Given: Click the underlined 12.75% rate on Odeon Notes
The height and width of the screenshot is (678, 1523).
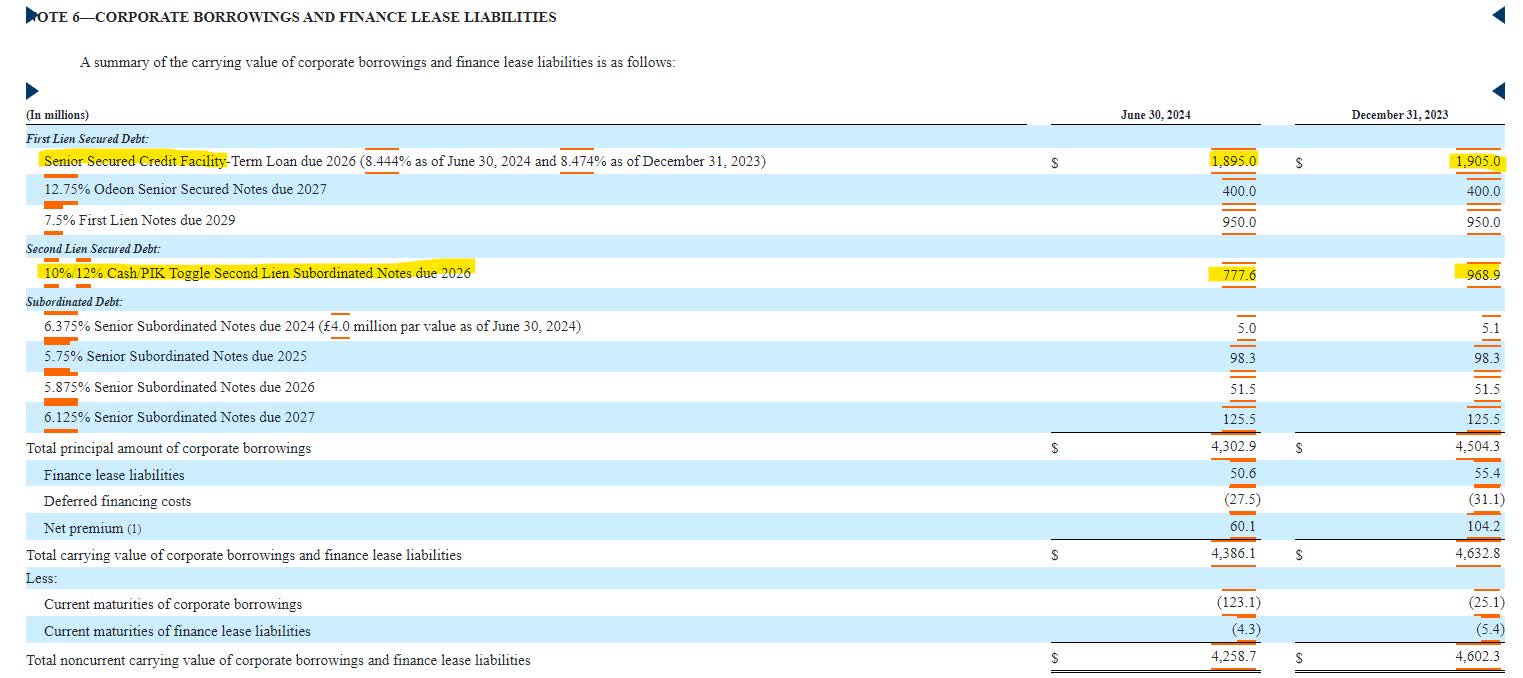Looking at the screenshot, I should [67, 191].
